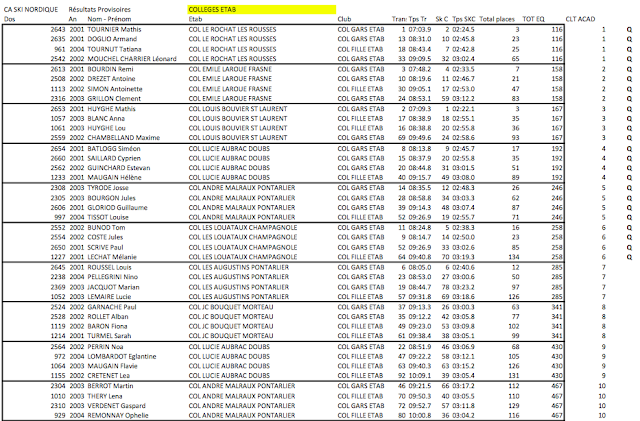Click the name MOUCHEL CHARRIER Léonard
The height and width of the screenshot is (421, 640).
[x=132, y=59]
